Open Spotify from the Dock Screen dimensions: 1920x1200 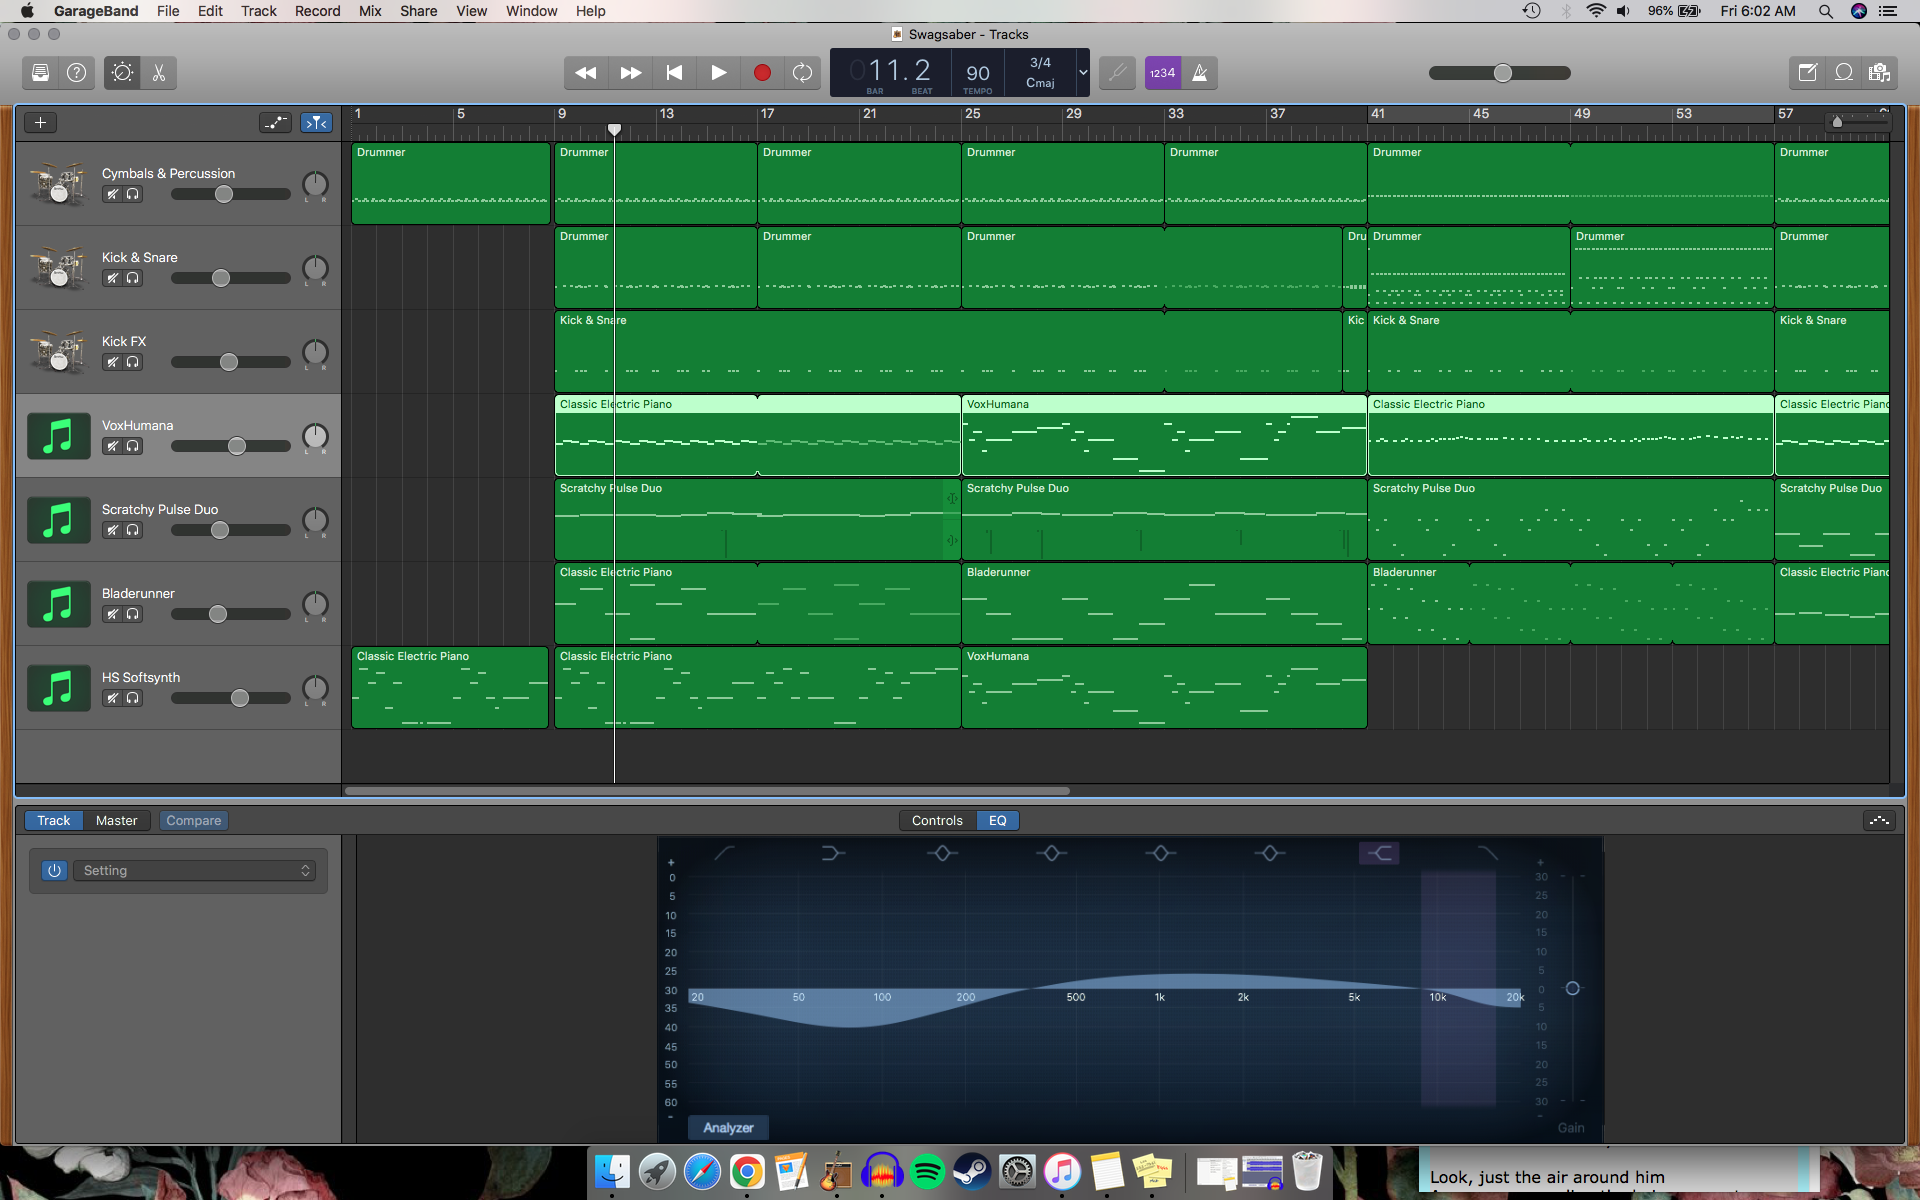927,1171
